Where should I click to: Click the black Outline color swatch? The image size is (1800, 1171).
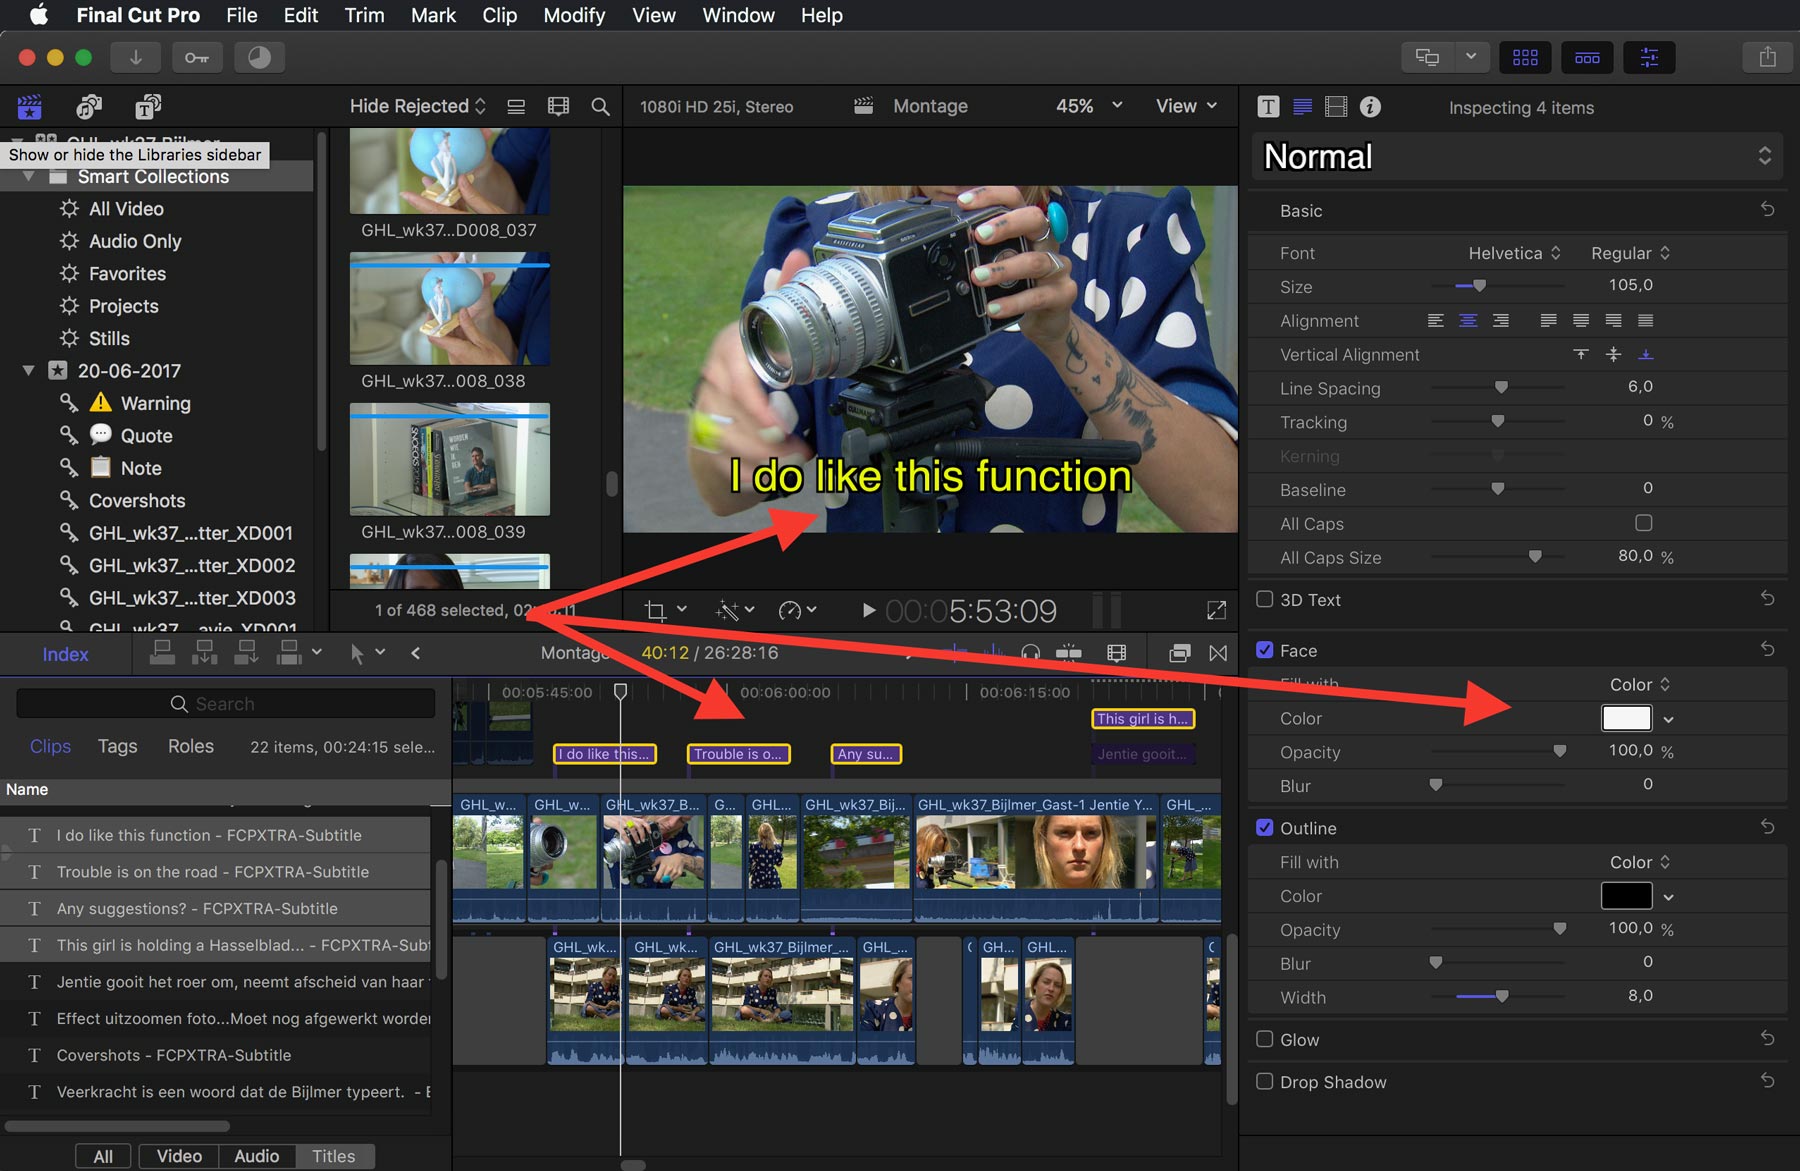pyautogui.click(x=1627, y=896)
